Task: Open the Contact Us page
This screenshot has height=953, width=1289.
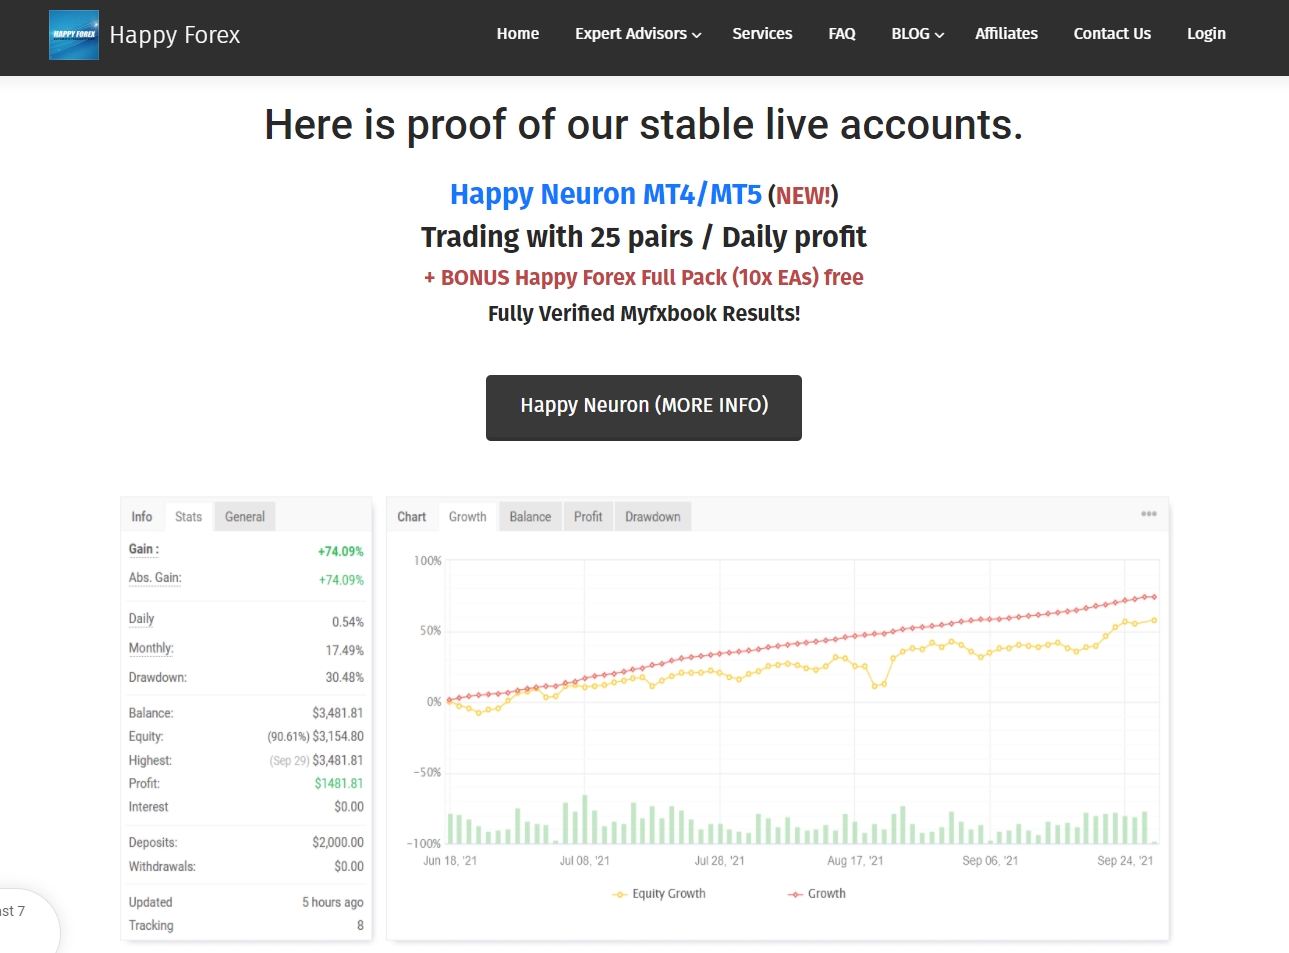Action: (x=1112, y=34)
